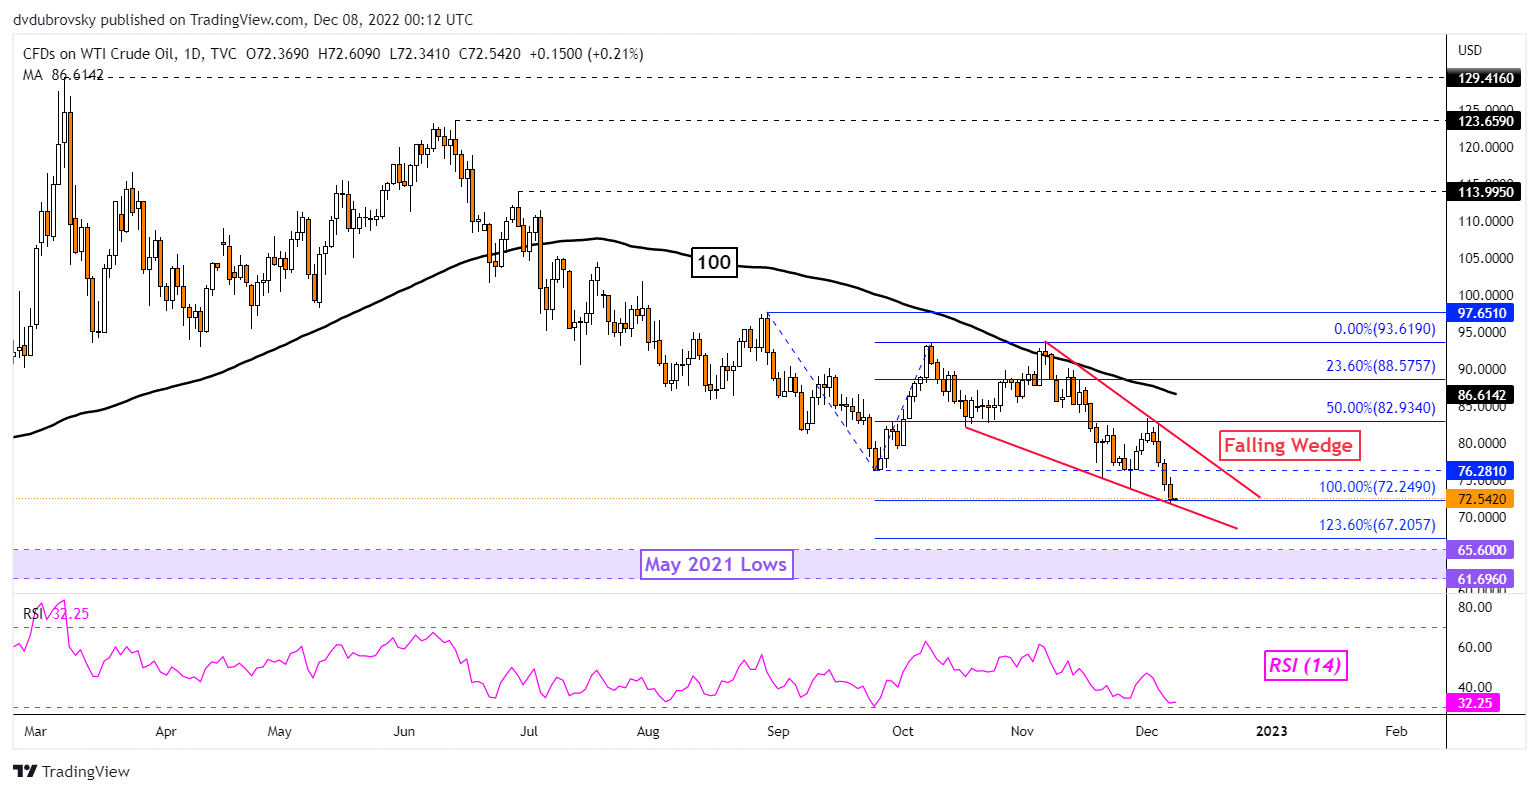Viewport: 1539px width, 793px height.
Task: Click the RSI 32.25 legend in lower pane
Action: tap(56, 613)
